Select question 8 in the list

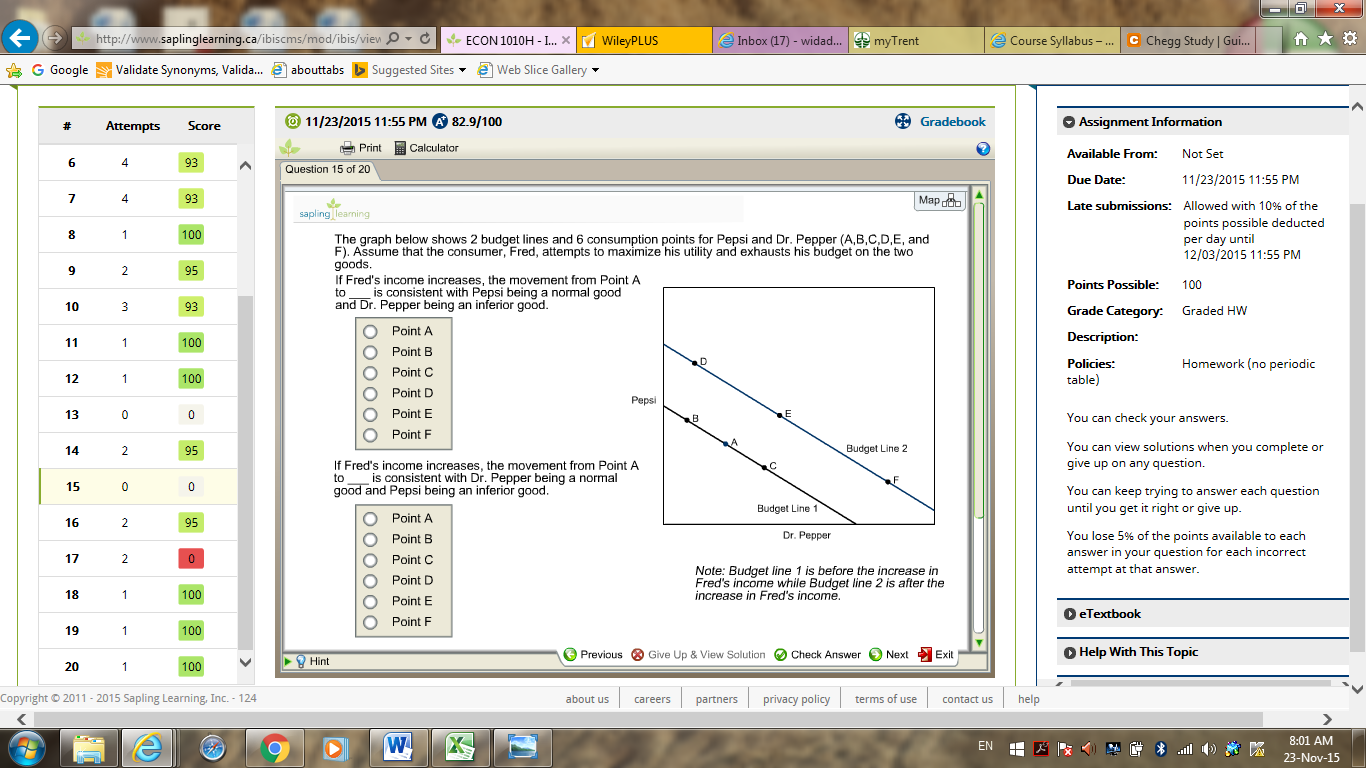(x=138, y=235)
